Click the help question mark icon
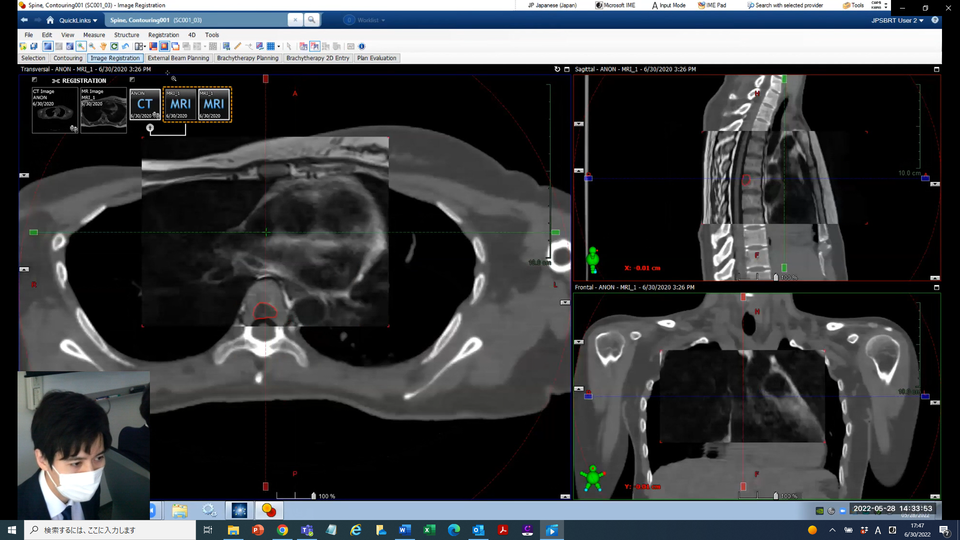 (934, 20)
